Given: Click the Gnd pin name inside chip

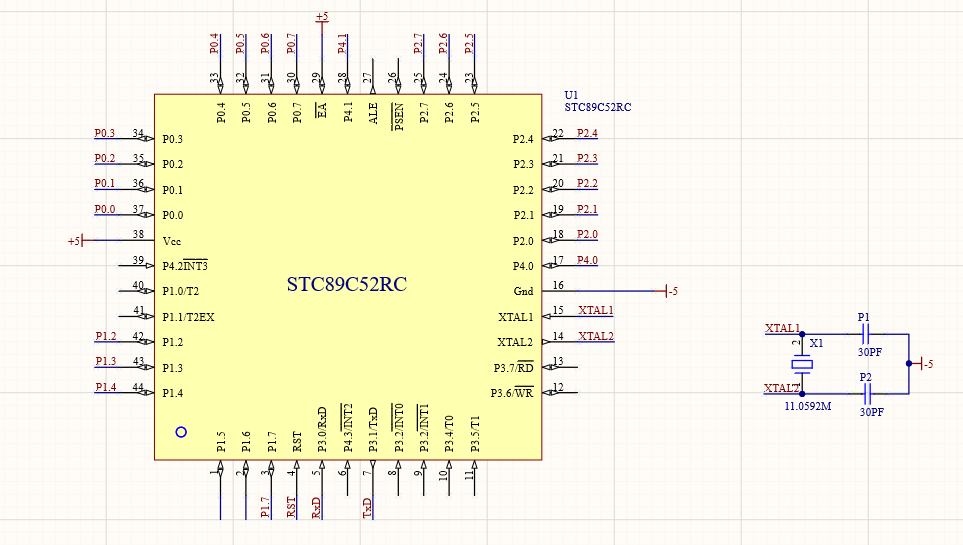Looking at the screenshot, I should click(523, 291).
